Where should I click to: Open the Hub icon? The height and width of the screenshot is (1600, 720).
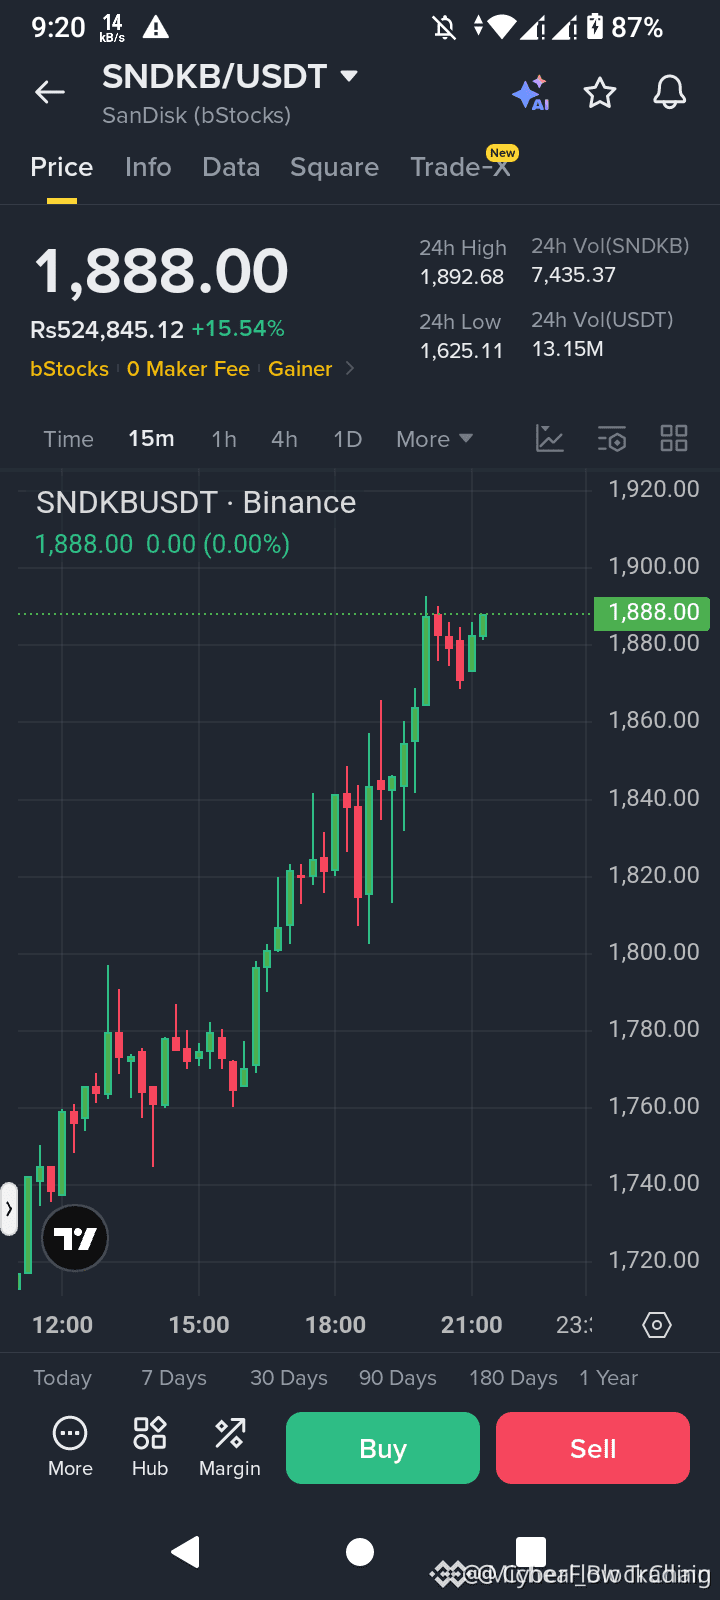[150, 1446]
